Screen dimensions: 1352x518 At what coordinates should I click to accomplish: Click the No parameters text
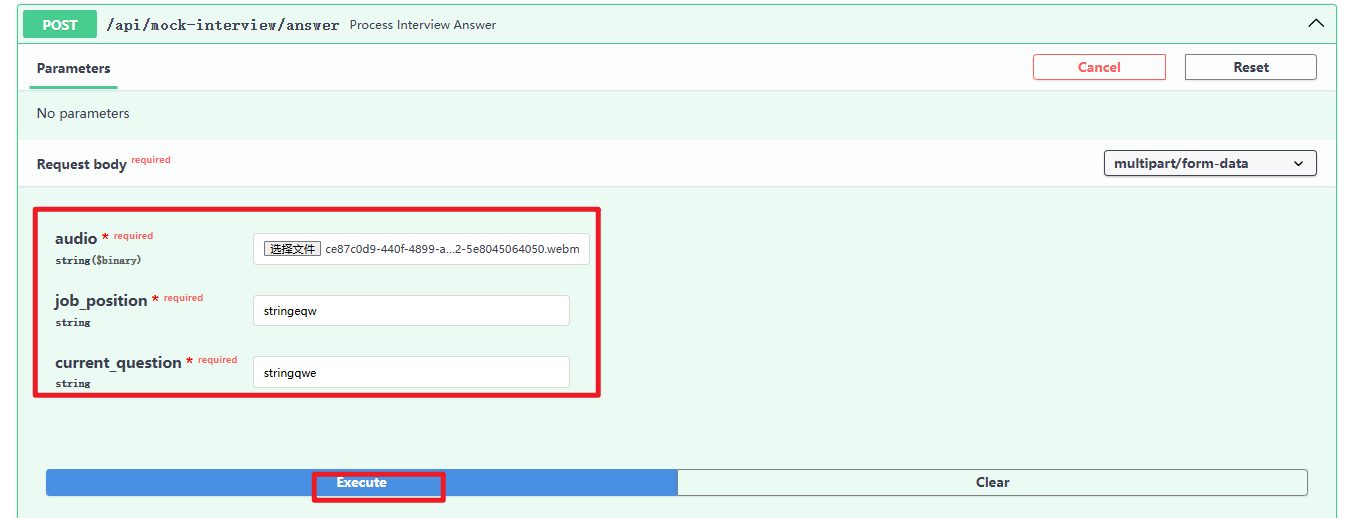pyautogui.click(x=83, y=114)
